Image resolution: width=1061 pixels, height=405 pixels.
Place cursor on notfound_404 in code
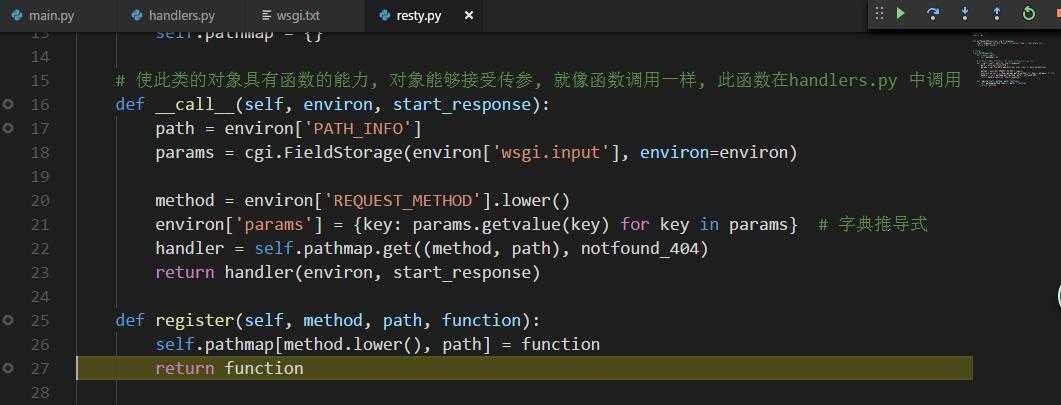(639, 248)
